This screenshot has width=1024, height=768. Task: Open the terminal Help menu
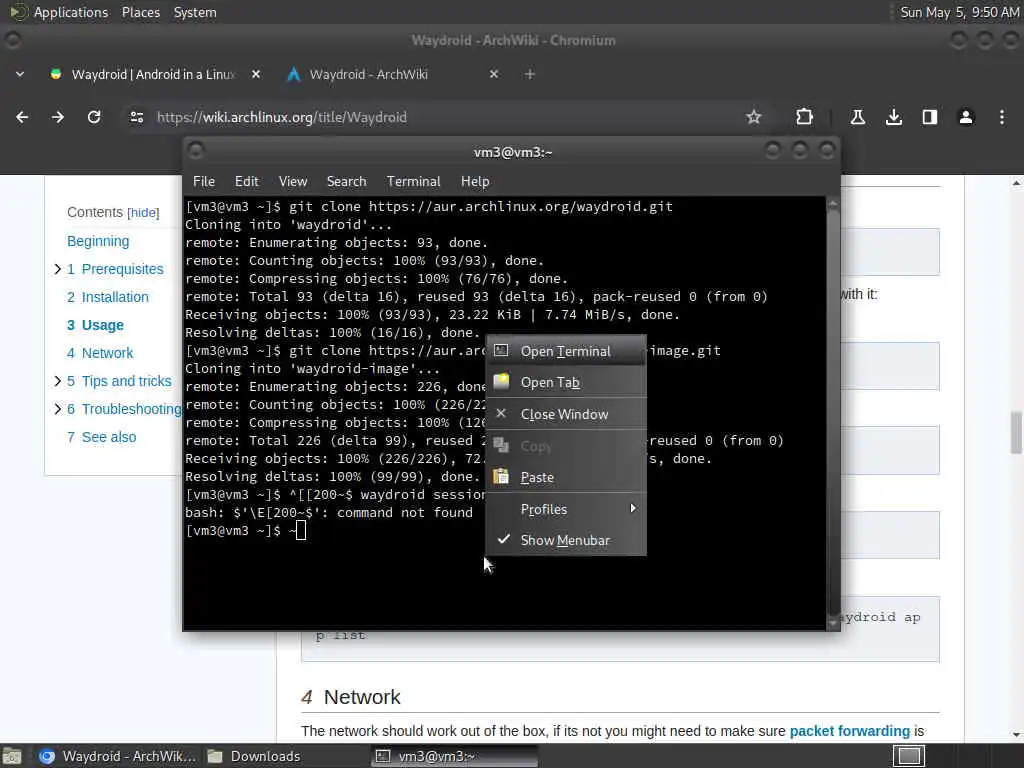point(475,182)
